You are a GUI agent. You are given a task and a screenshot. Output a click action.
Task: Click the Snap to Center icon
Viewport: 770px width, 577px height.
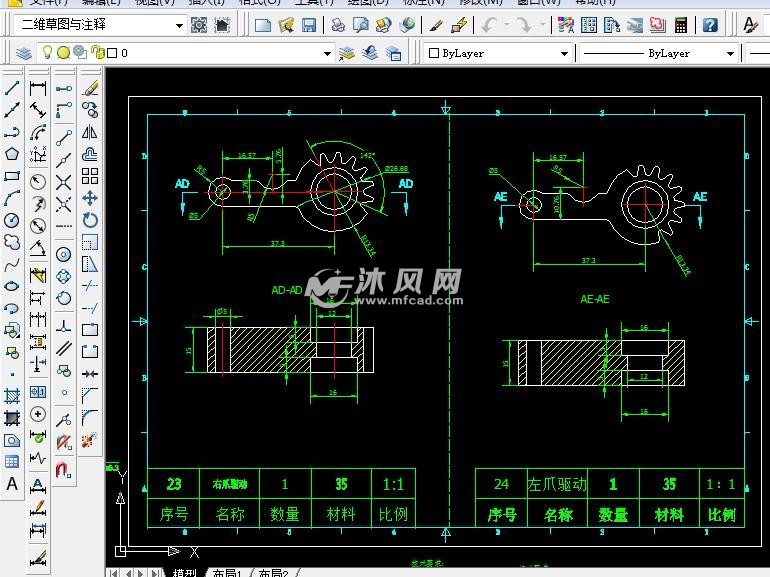coord(64,254)
